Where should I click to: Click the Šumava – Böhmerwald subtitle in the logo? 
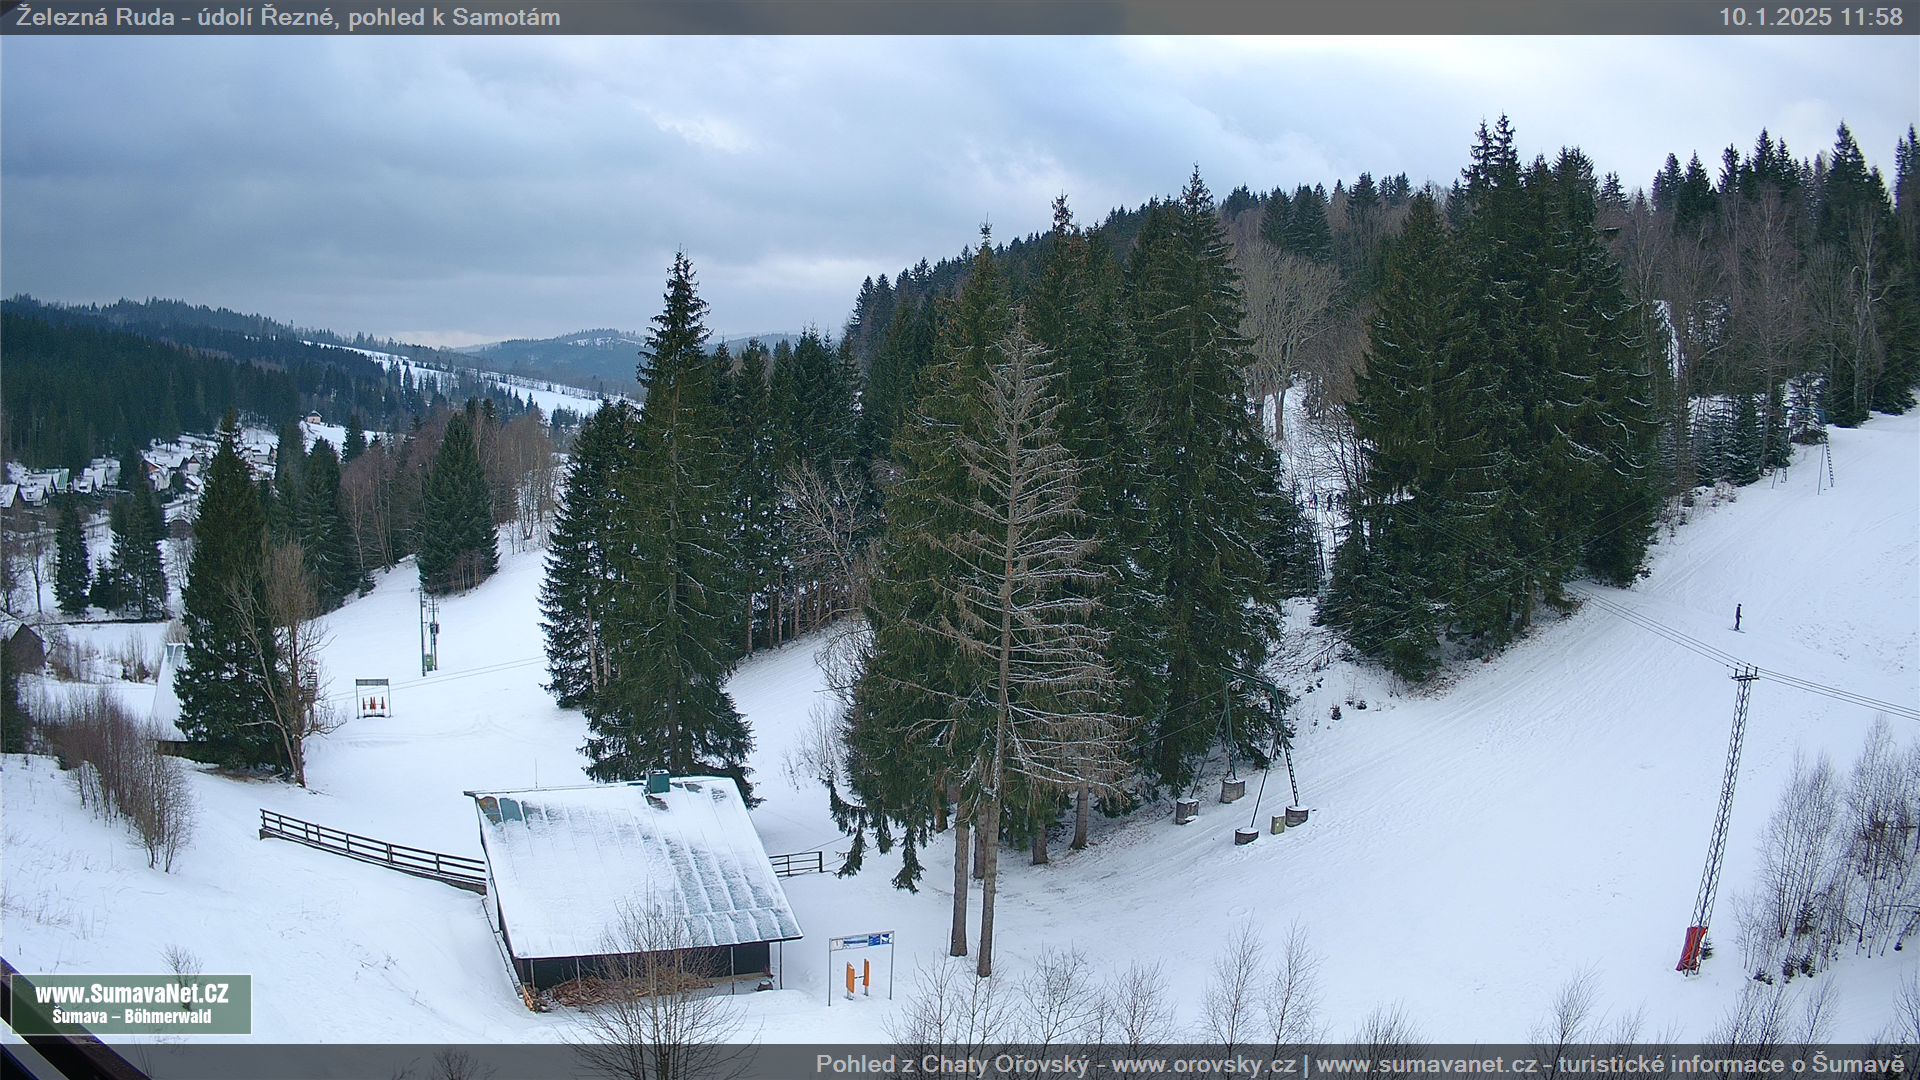coord(131,1017)
